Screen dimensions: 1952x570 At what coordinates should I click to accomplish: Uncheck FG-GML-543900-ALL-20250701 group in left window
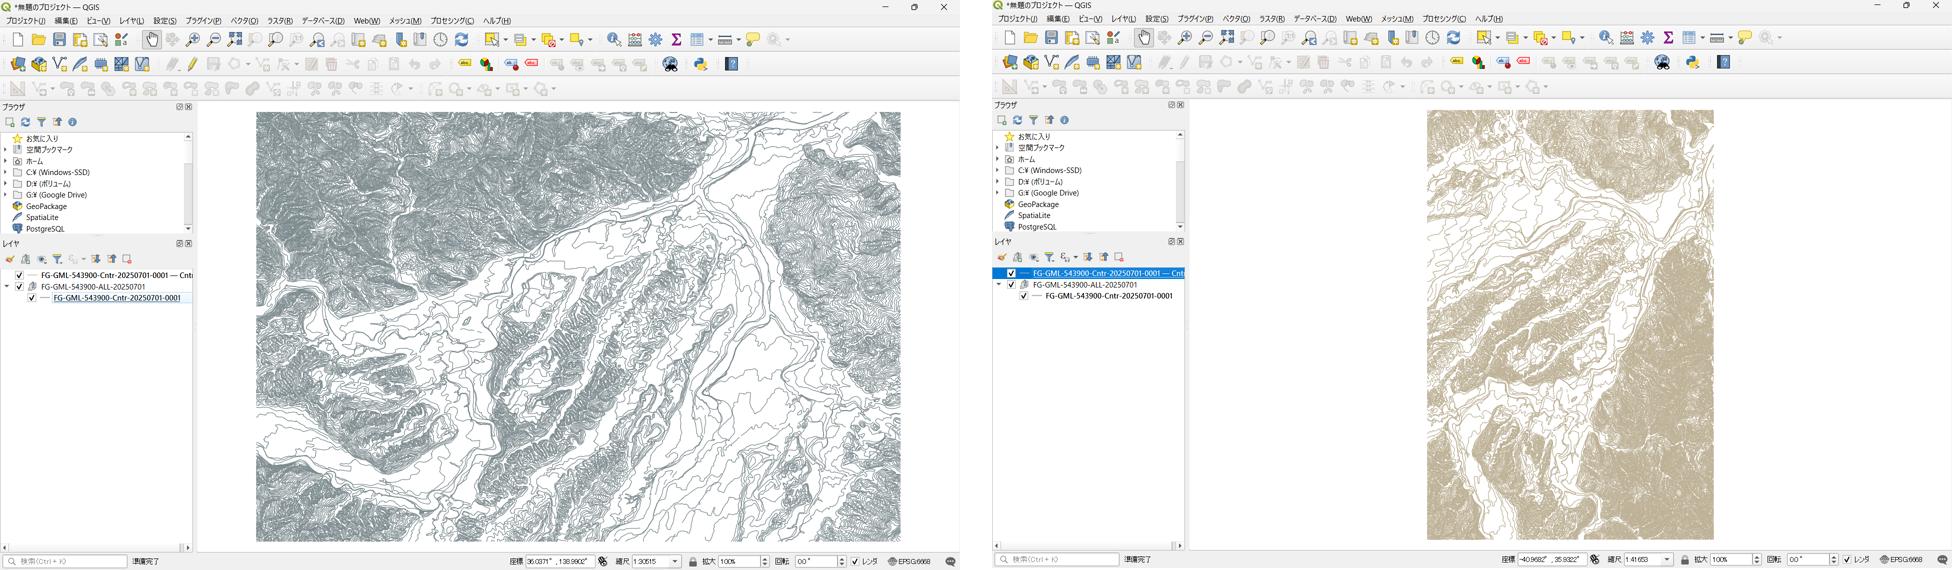tap(19, 287)
